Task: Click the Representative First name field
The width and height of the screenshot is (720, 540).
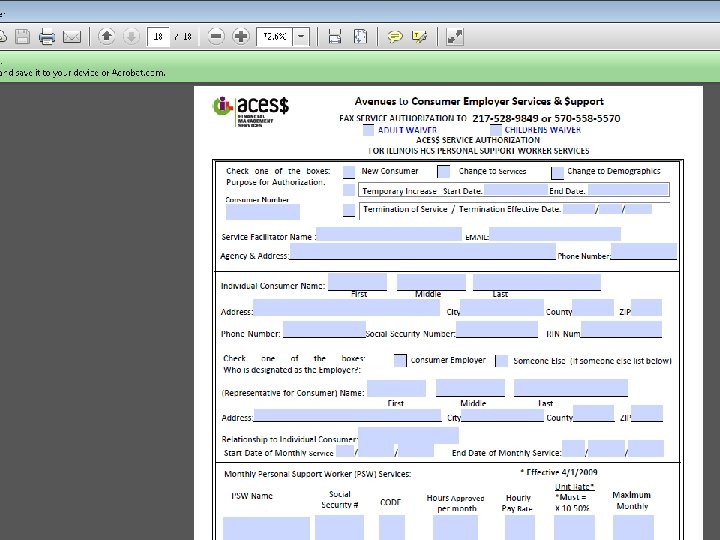Action: (x=396, y=388)
